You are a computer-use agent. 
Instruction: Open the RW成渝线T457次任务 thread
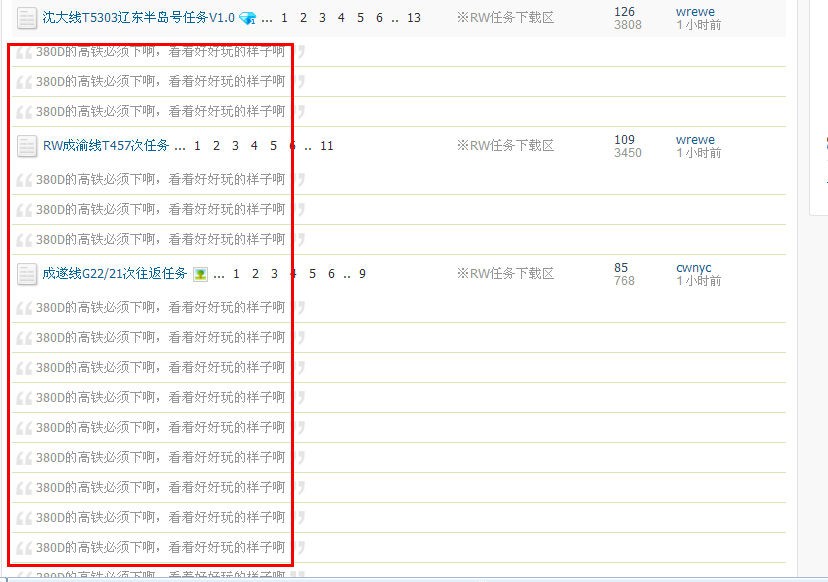pyautogui.click(x=106, y=146)
